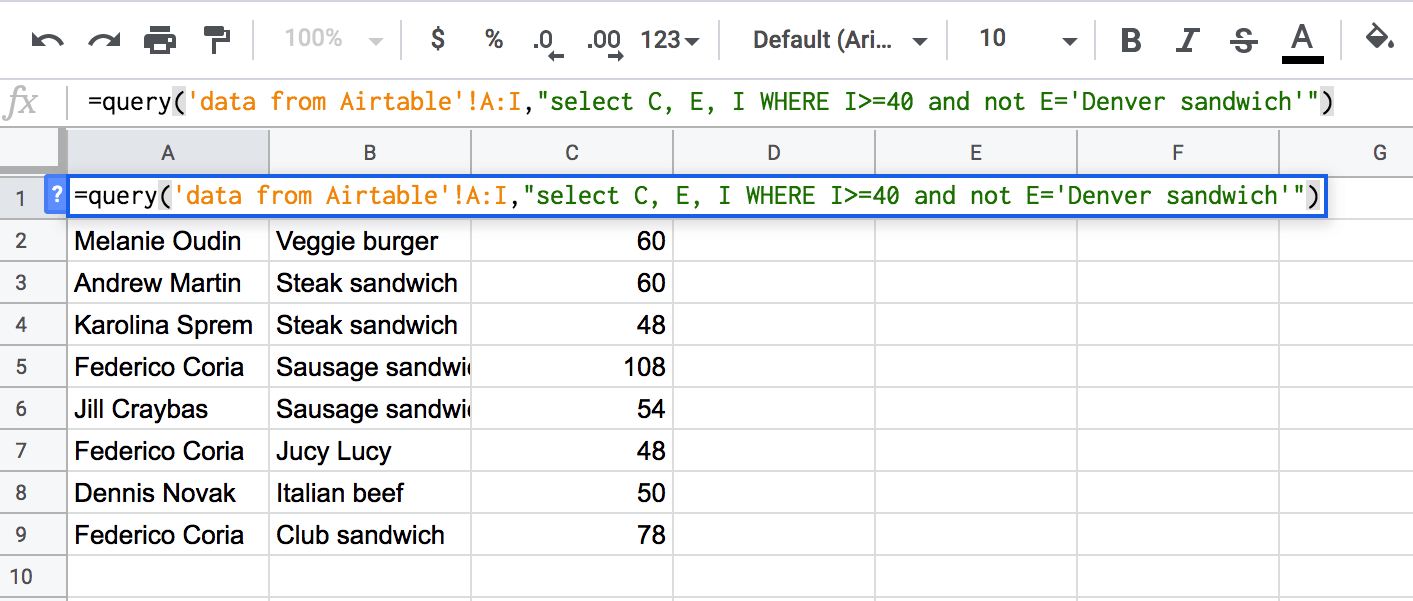Viewport: 1413px width, 601px height.
Task: Select column D header
Action: point(774,152)
